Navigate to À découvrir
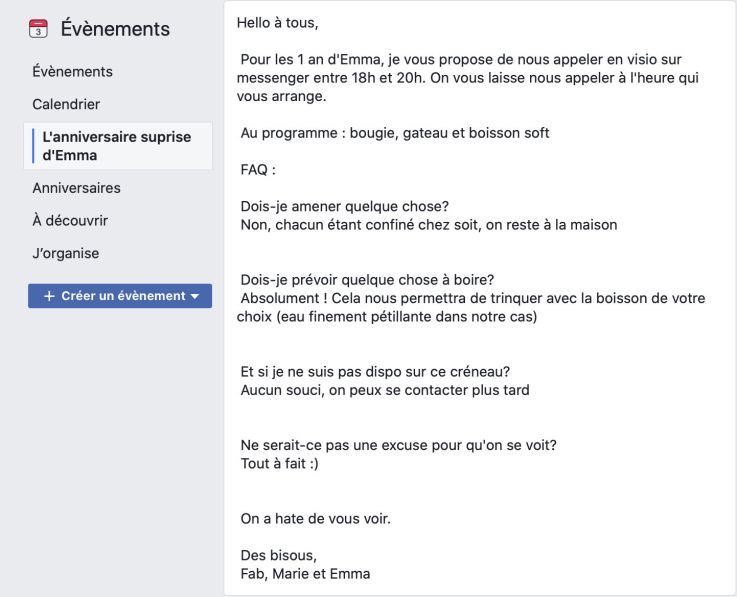The image size is (737, 597). 70,220
